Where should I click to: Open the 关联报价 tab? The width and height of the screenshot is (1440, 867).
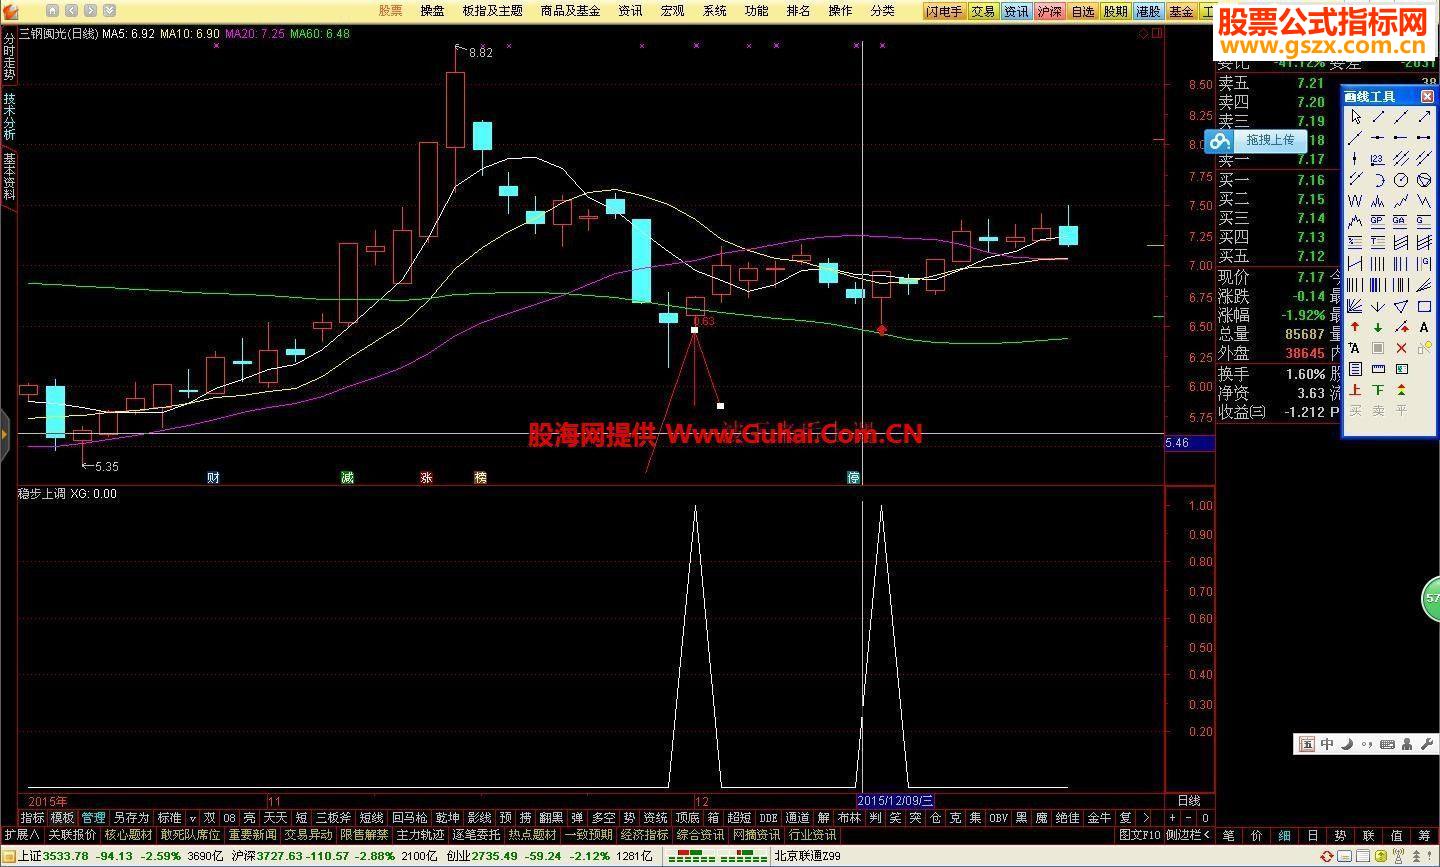point(72,835)
